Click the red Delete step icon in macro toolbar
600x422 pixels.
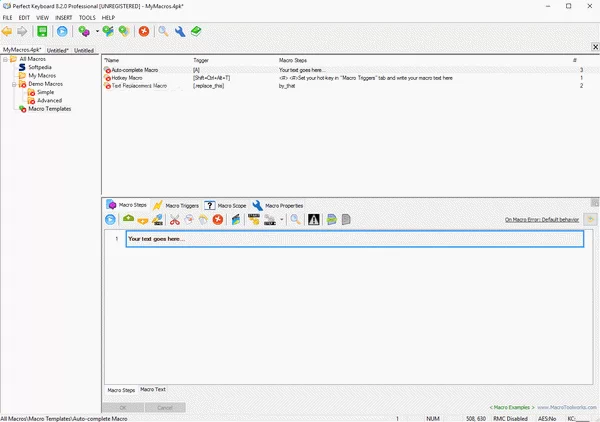[x=217, y=220]
